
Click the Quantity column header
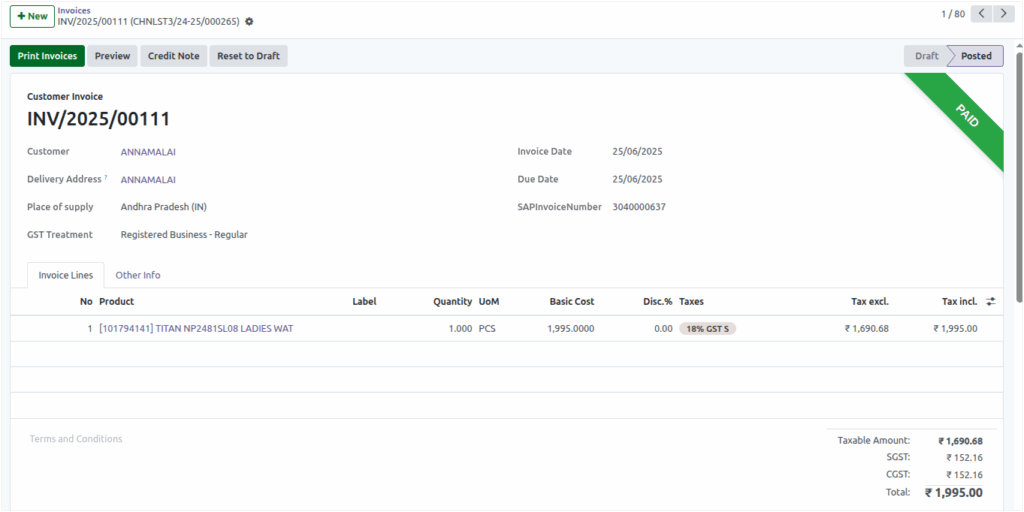(x=452, y=302)
